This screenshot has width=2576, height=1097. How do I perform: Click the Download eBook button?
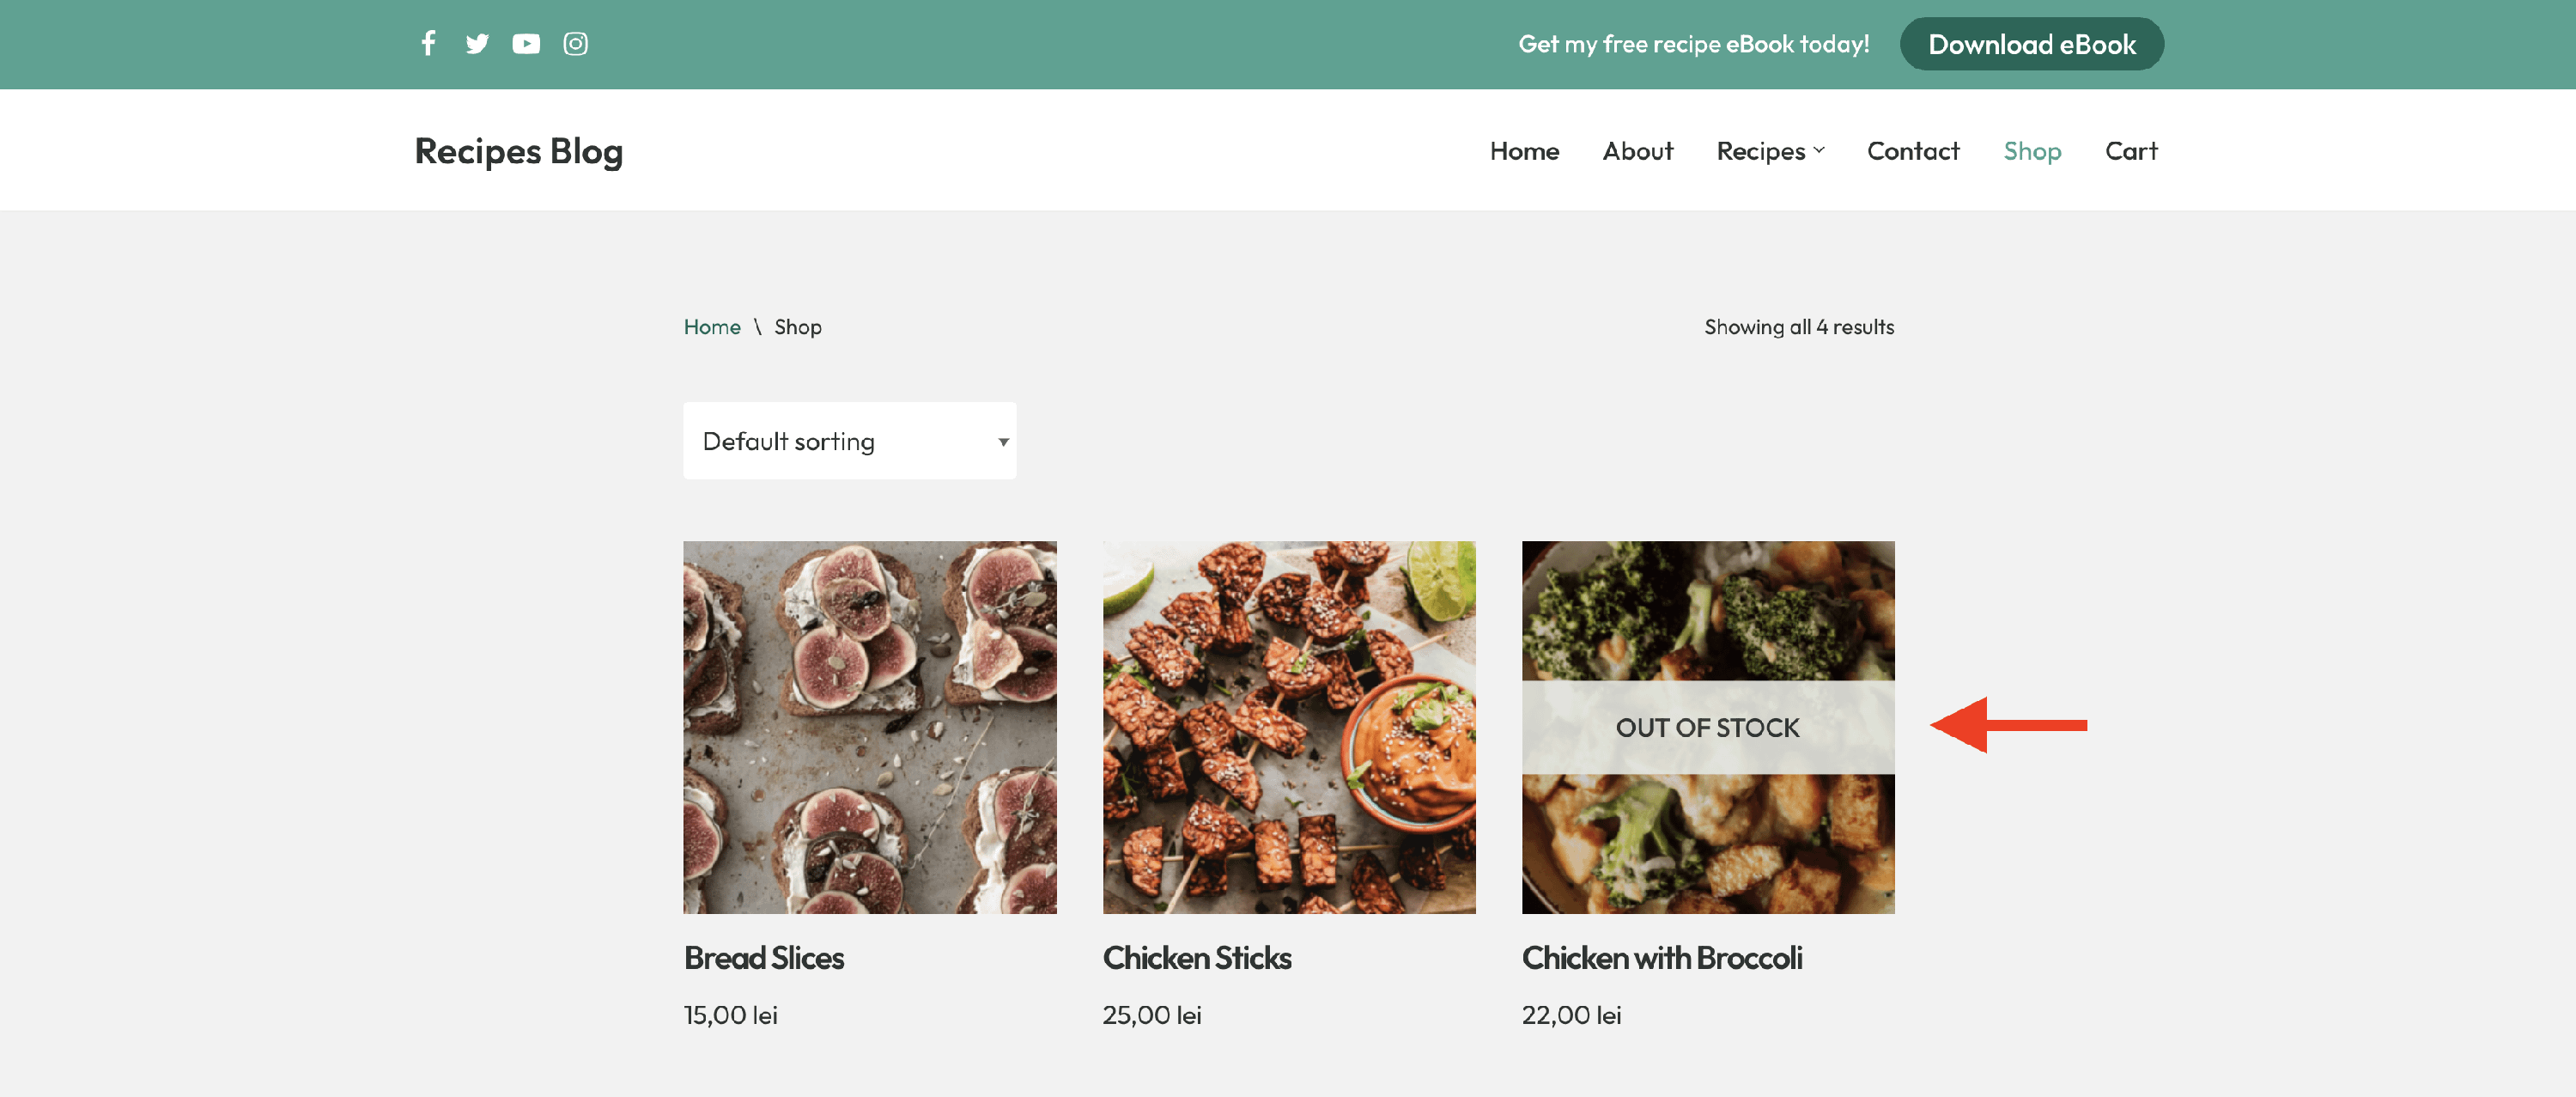tap(2031, 44)
